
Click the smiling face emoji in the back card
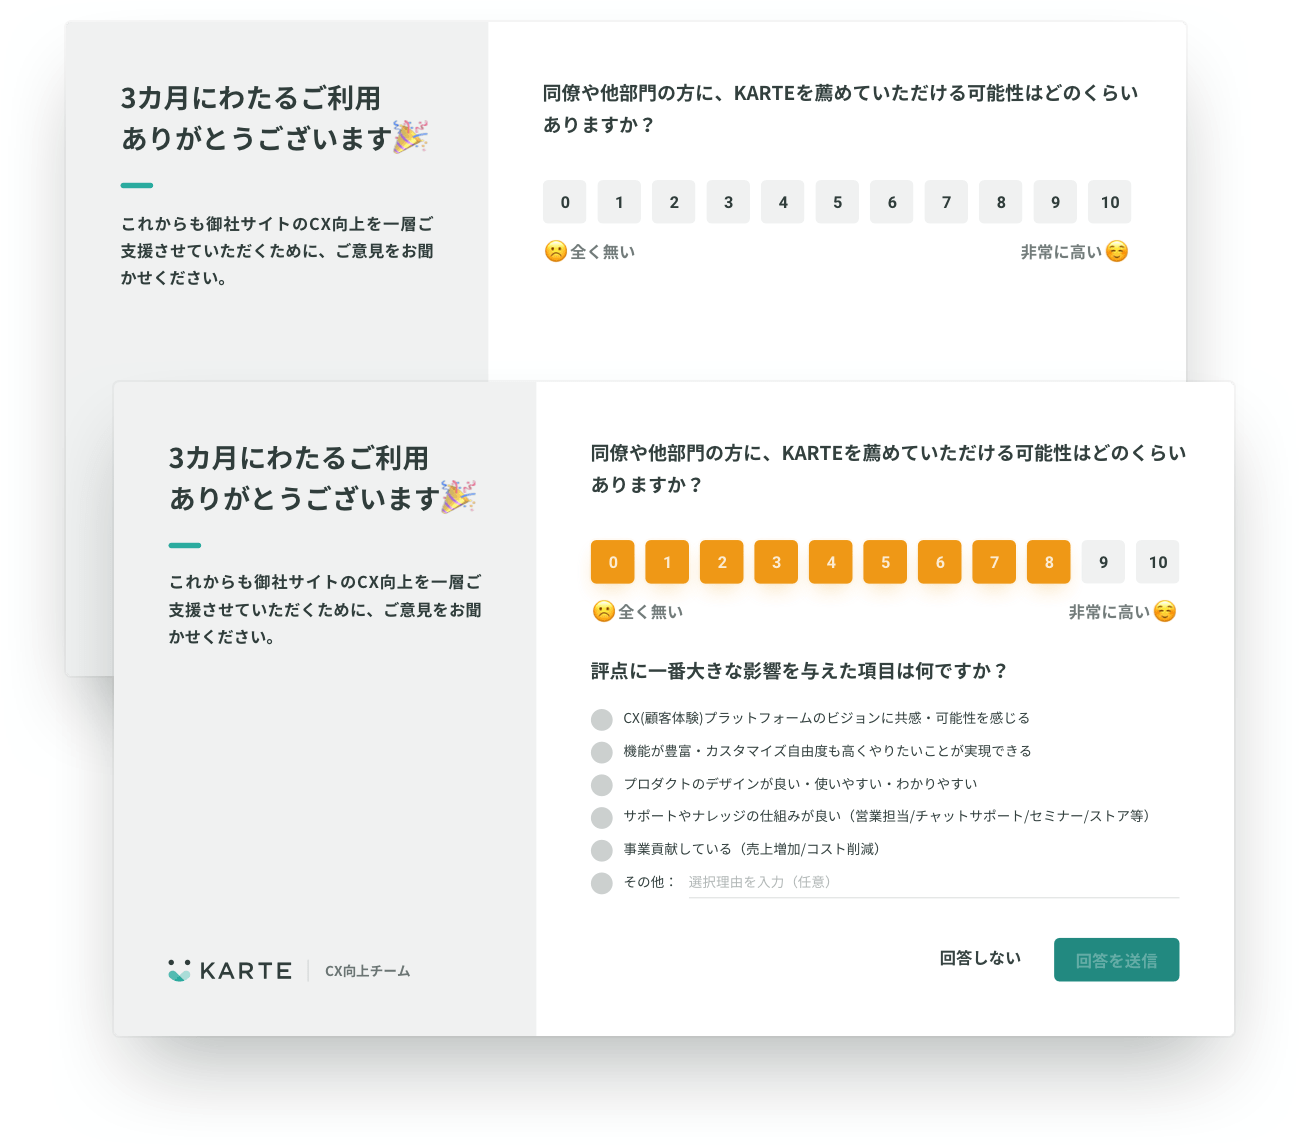tap(1117, 251)
